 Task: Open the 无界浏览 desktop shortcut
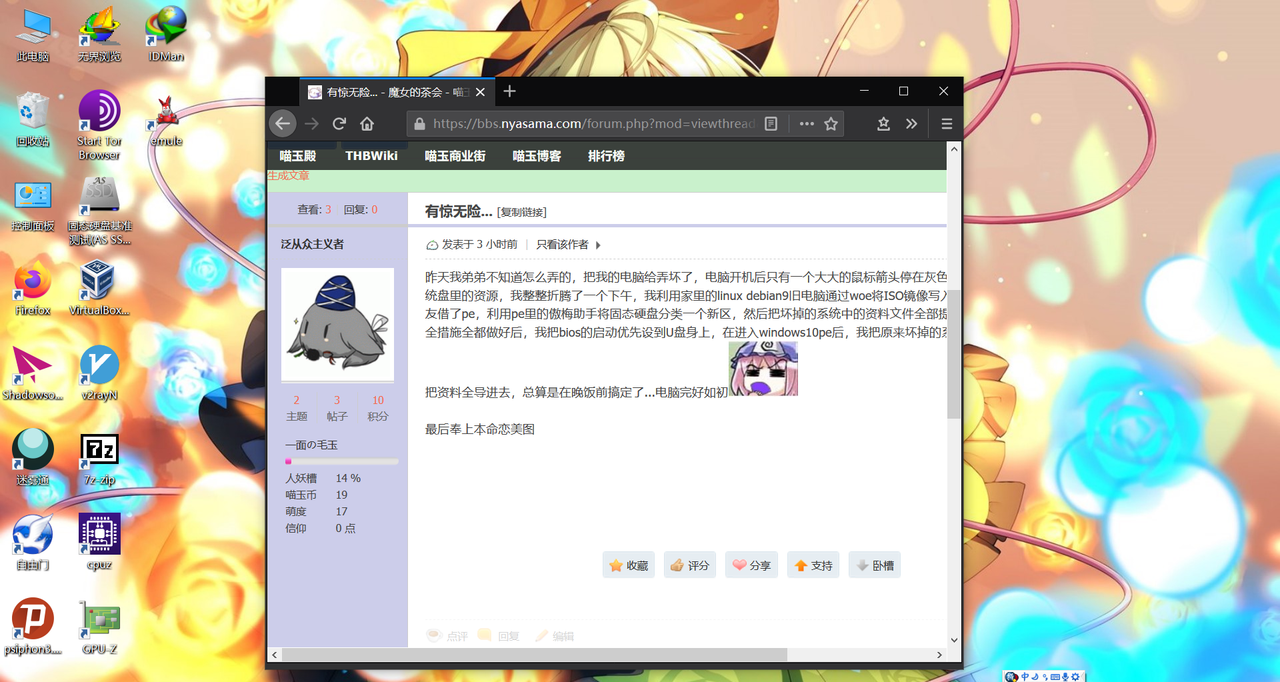tap(99, 35)
